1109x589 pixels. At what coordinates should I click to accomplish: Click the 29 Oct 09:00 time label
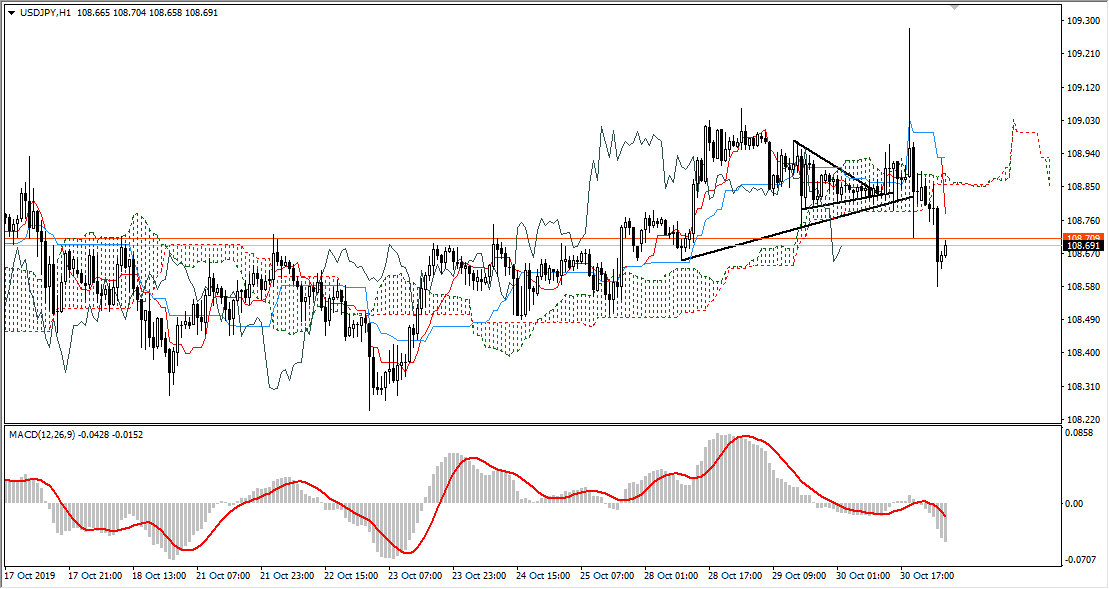click(800, 576)
